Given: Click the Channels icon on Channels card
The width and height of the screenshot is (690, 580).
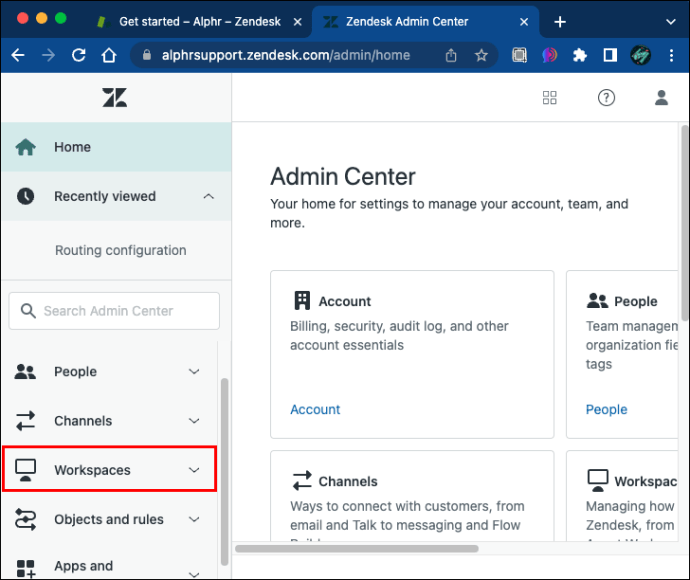Looking at the screenshot, I should click(302, 481).
